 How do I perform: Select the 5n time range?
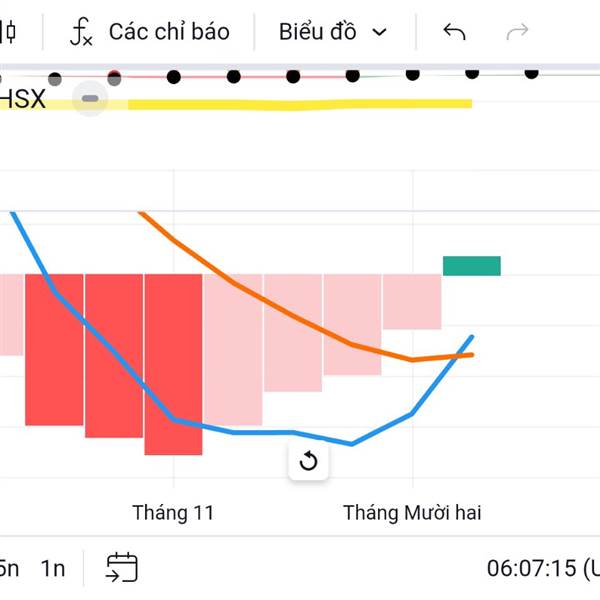pyautogui.click(x=8, y=568)
